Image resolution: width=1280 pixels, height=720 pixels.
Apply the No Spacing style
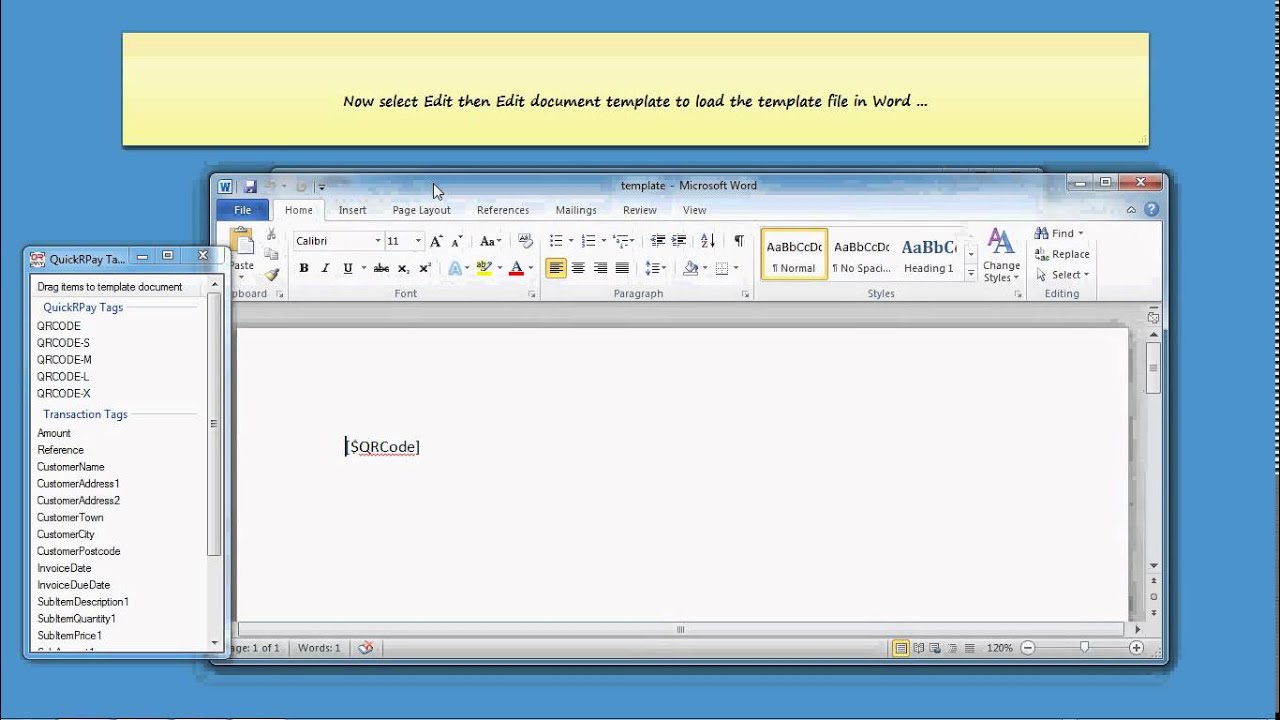(862, 255)
